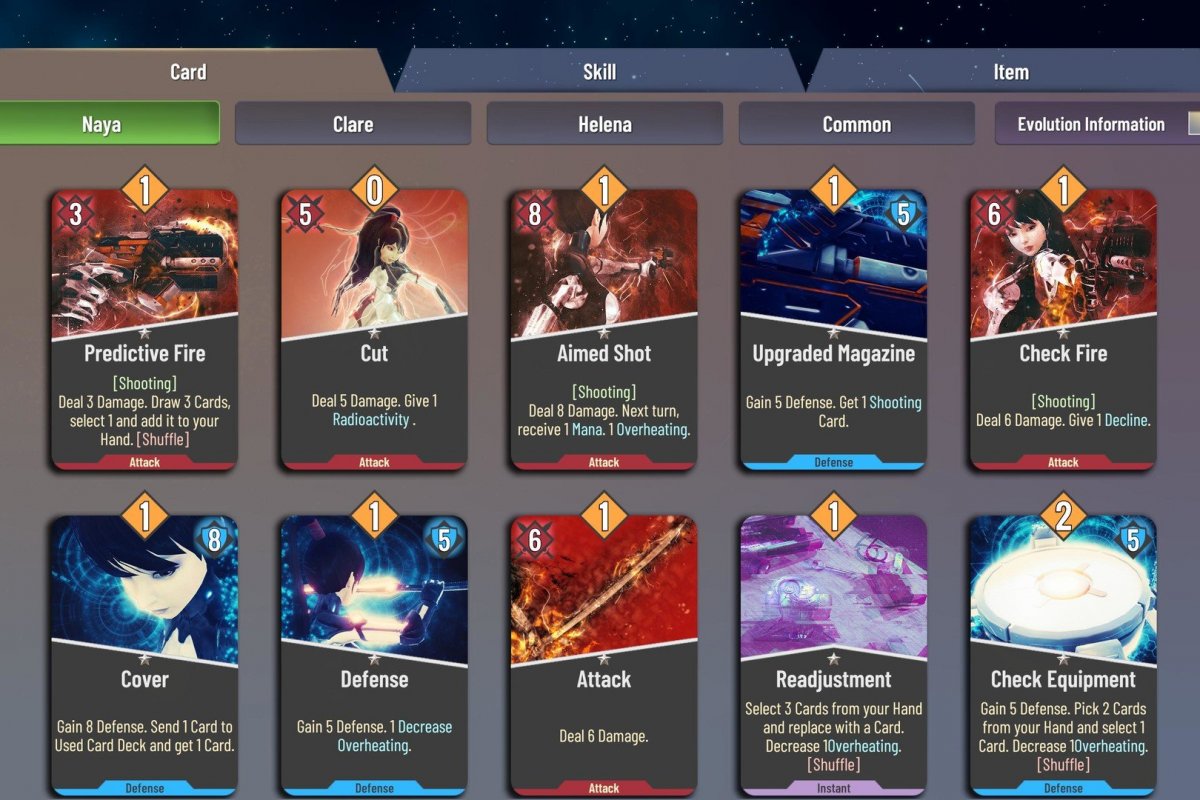Click the cost diamond on Readjustment card

pos(834,515)
